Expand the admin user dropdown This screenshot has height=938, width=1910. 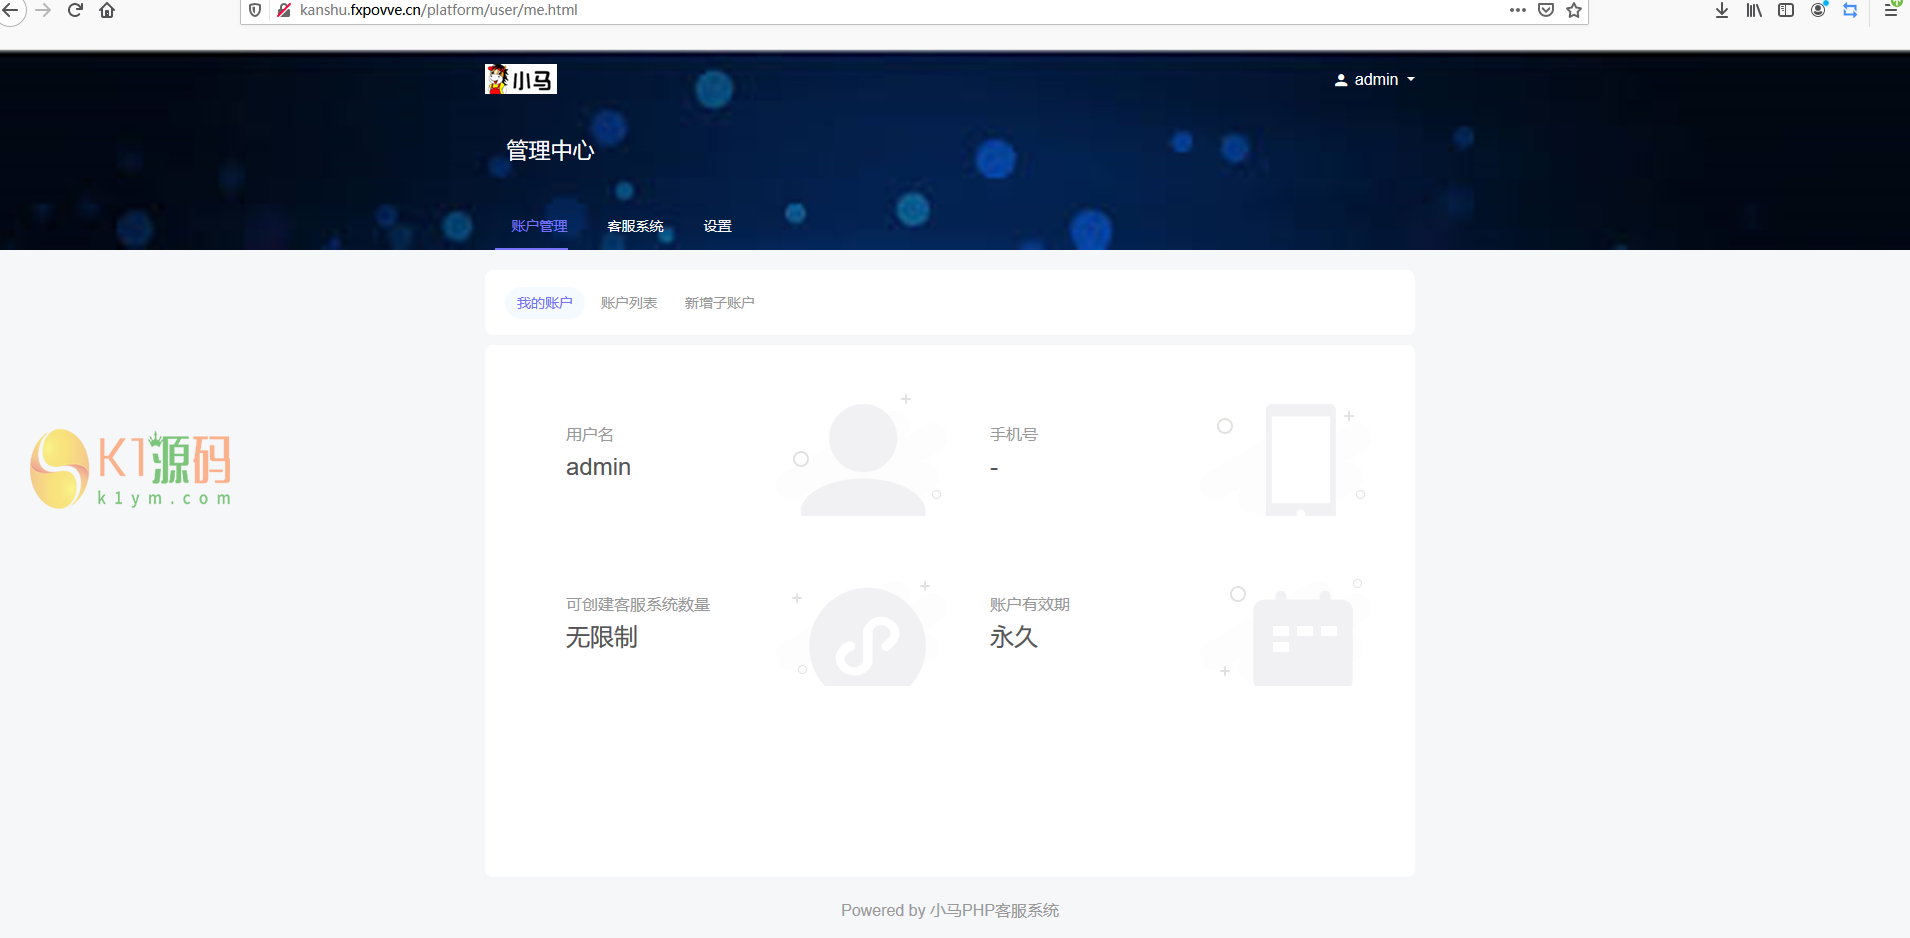pyautogui.click(x=1375, y=80)
